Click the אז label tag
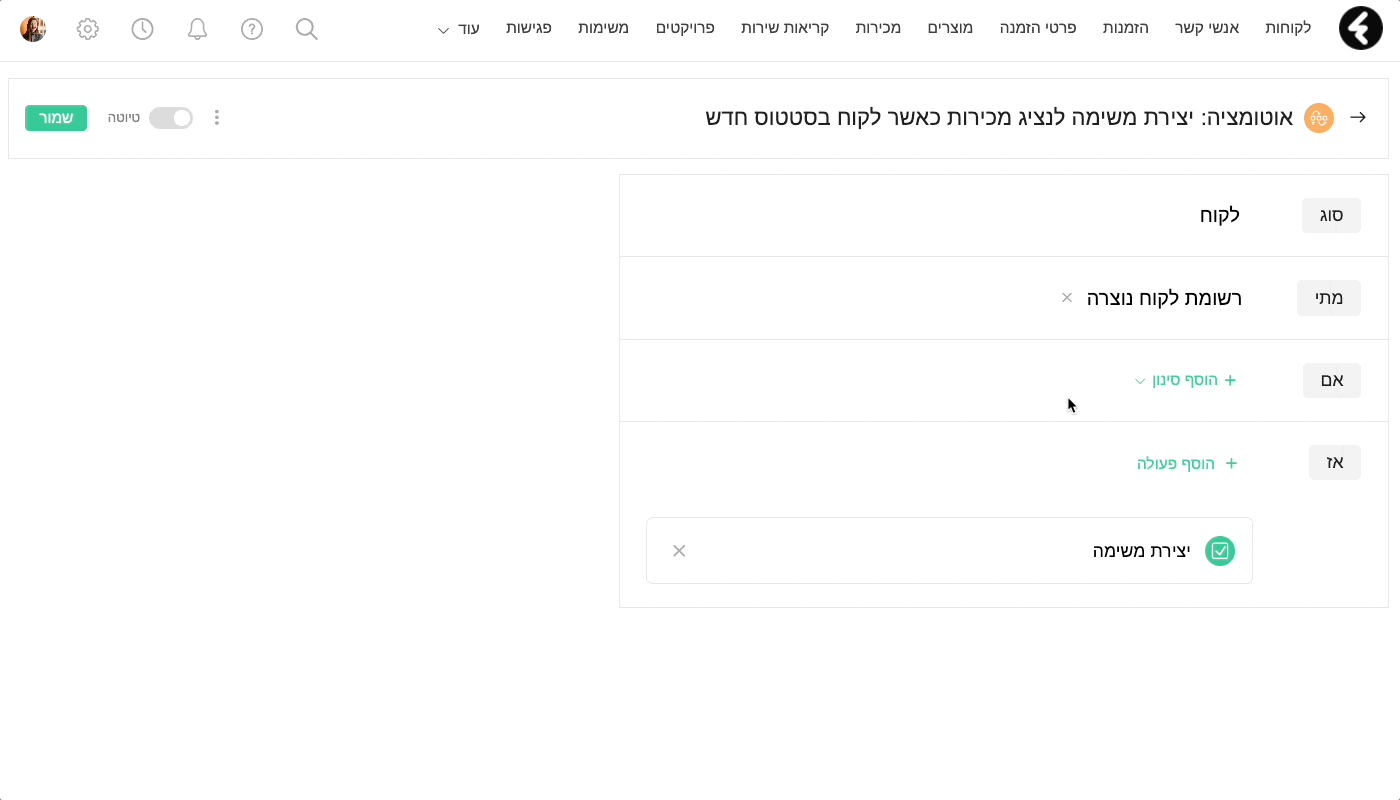The image size is (1400, 800). tap(1335, 463)
